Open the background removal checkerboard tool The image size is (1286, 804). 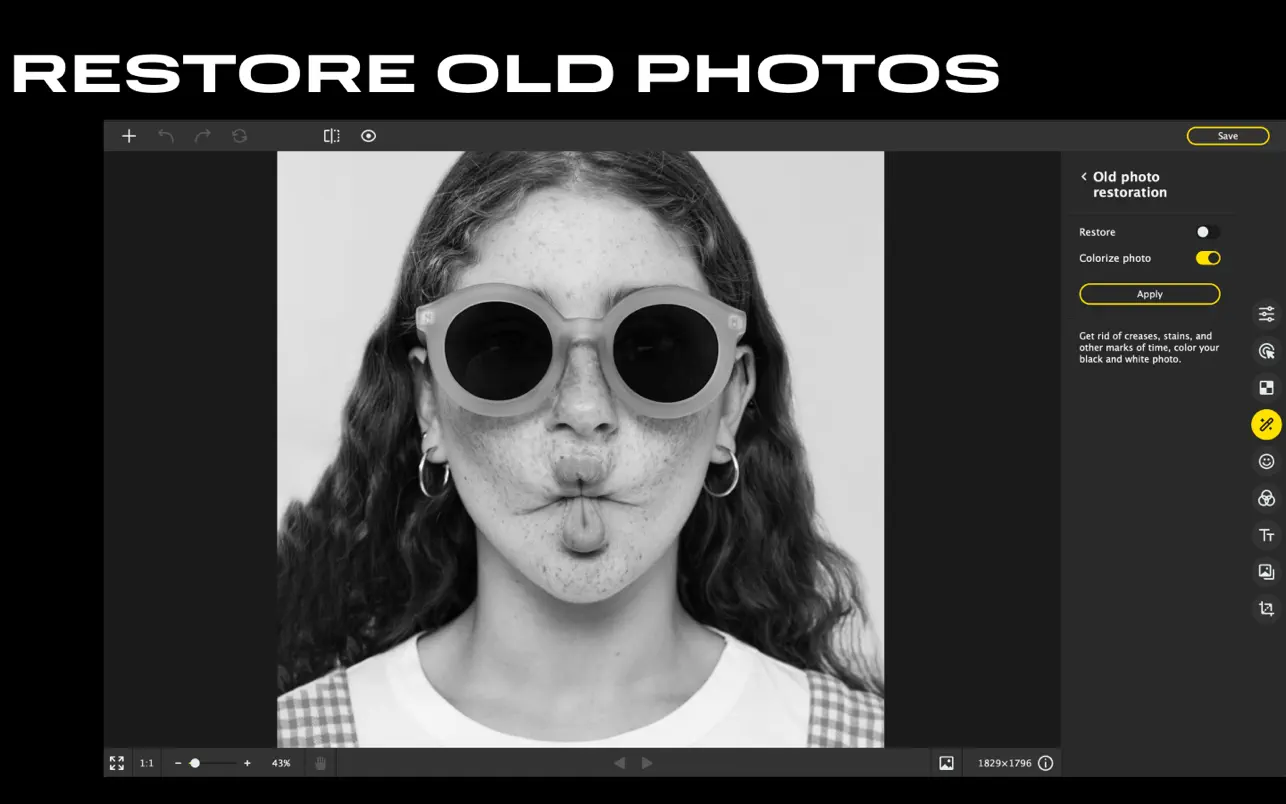pos(1266,388)
